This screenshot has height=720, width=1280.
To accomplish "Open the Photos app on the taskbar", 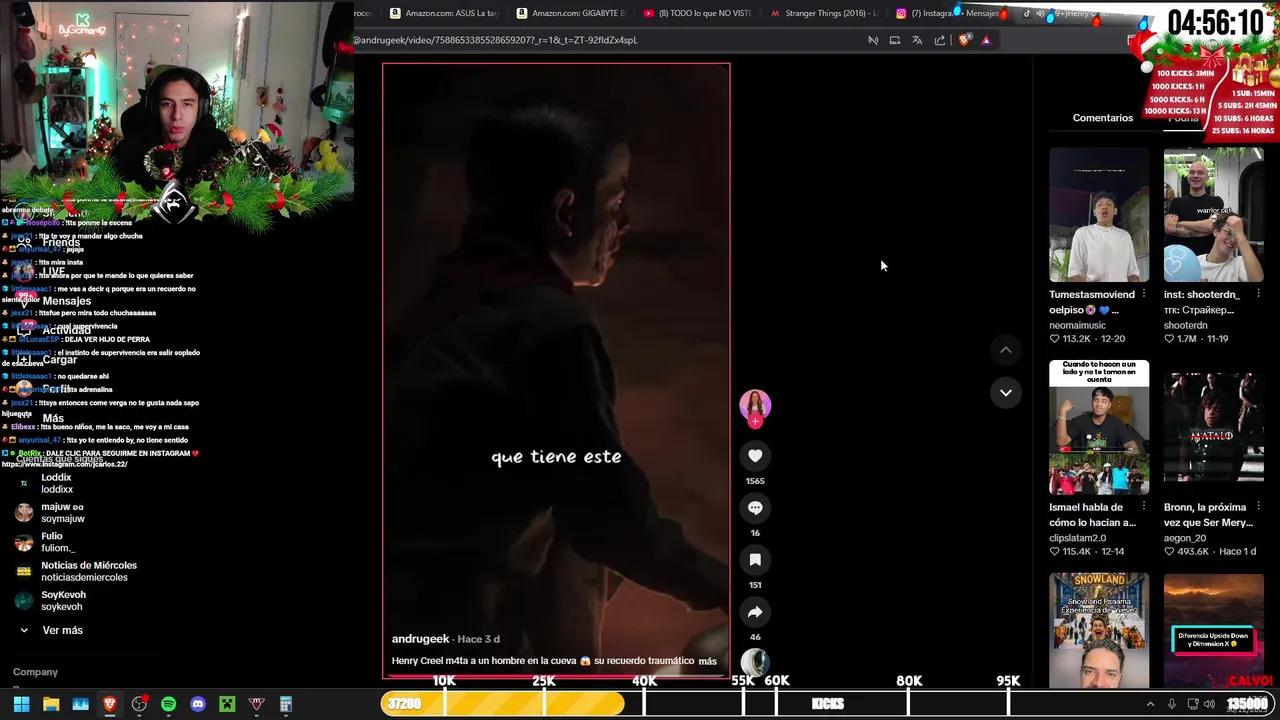I will 81,704.
